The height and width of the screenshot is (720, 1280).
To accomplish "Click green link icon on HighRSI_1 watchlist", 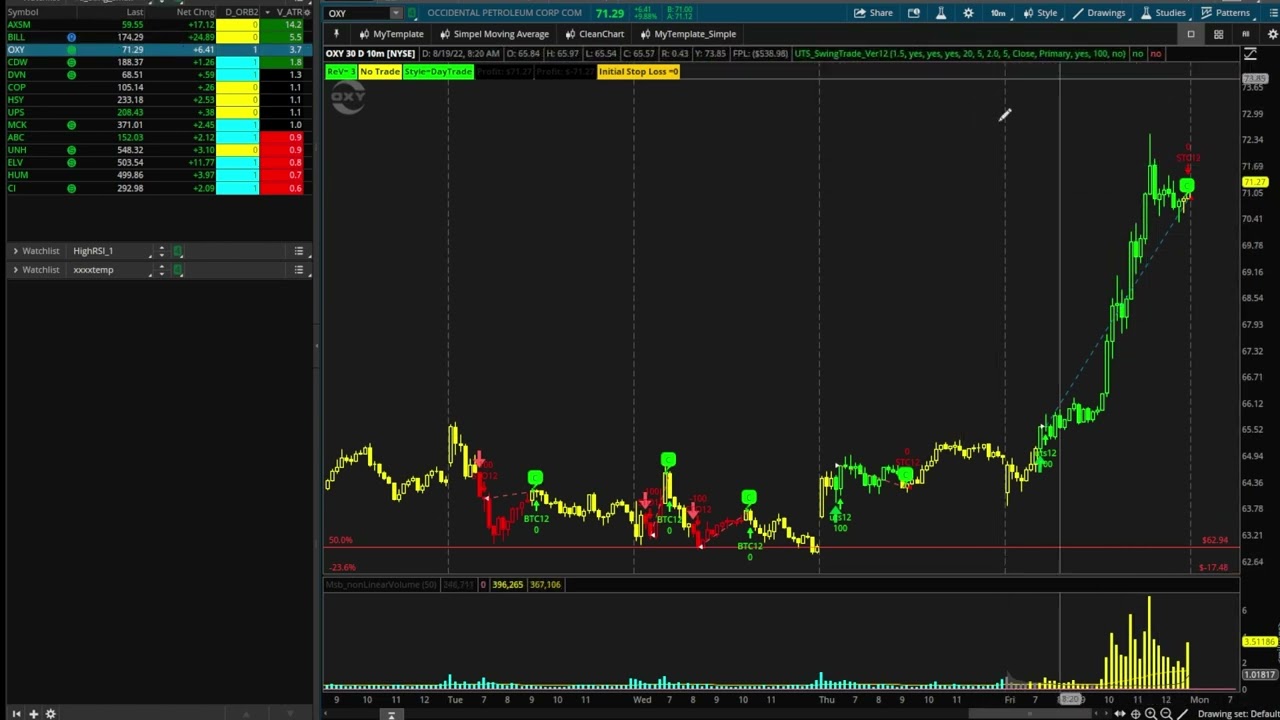I will (178, 251).
